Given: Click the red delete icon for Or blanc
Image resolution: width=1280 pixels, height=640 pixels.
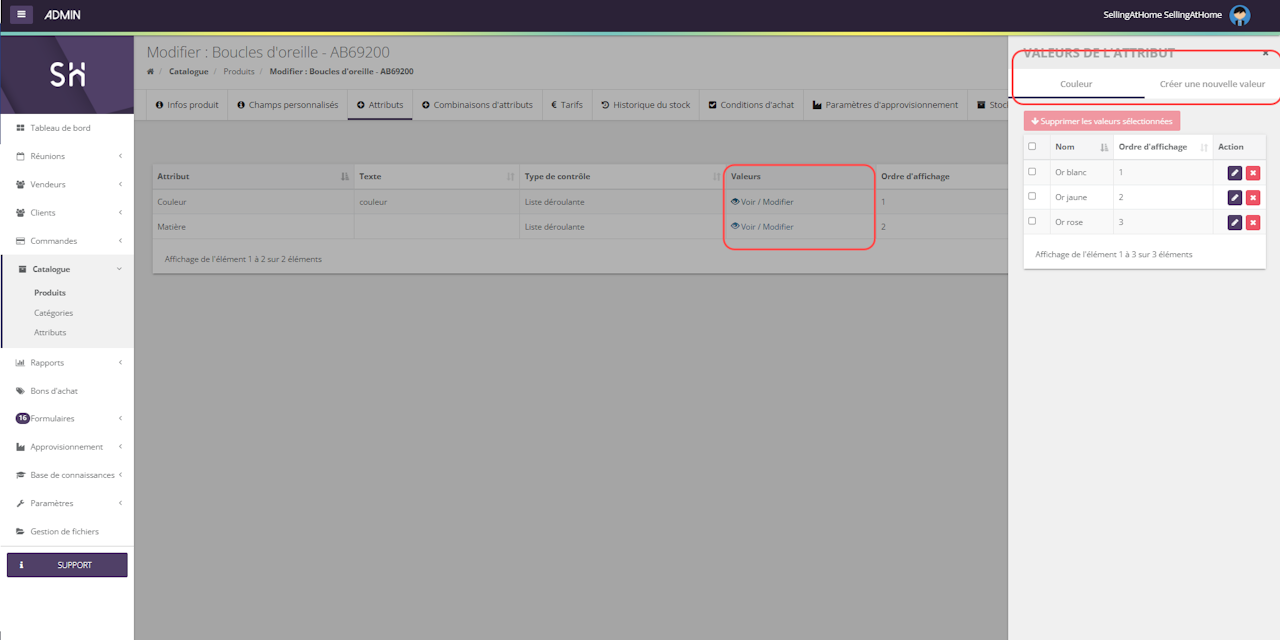Looking at the screenshot, I should [x=1253, y=173].
